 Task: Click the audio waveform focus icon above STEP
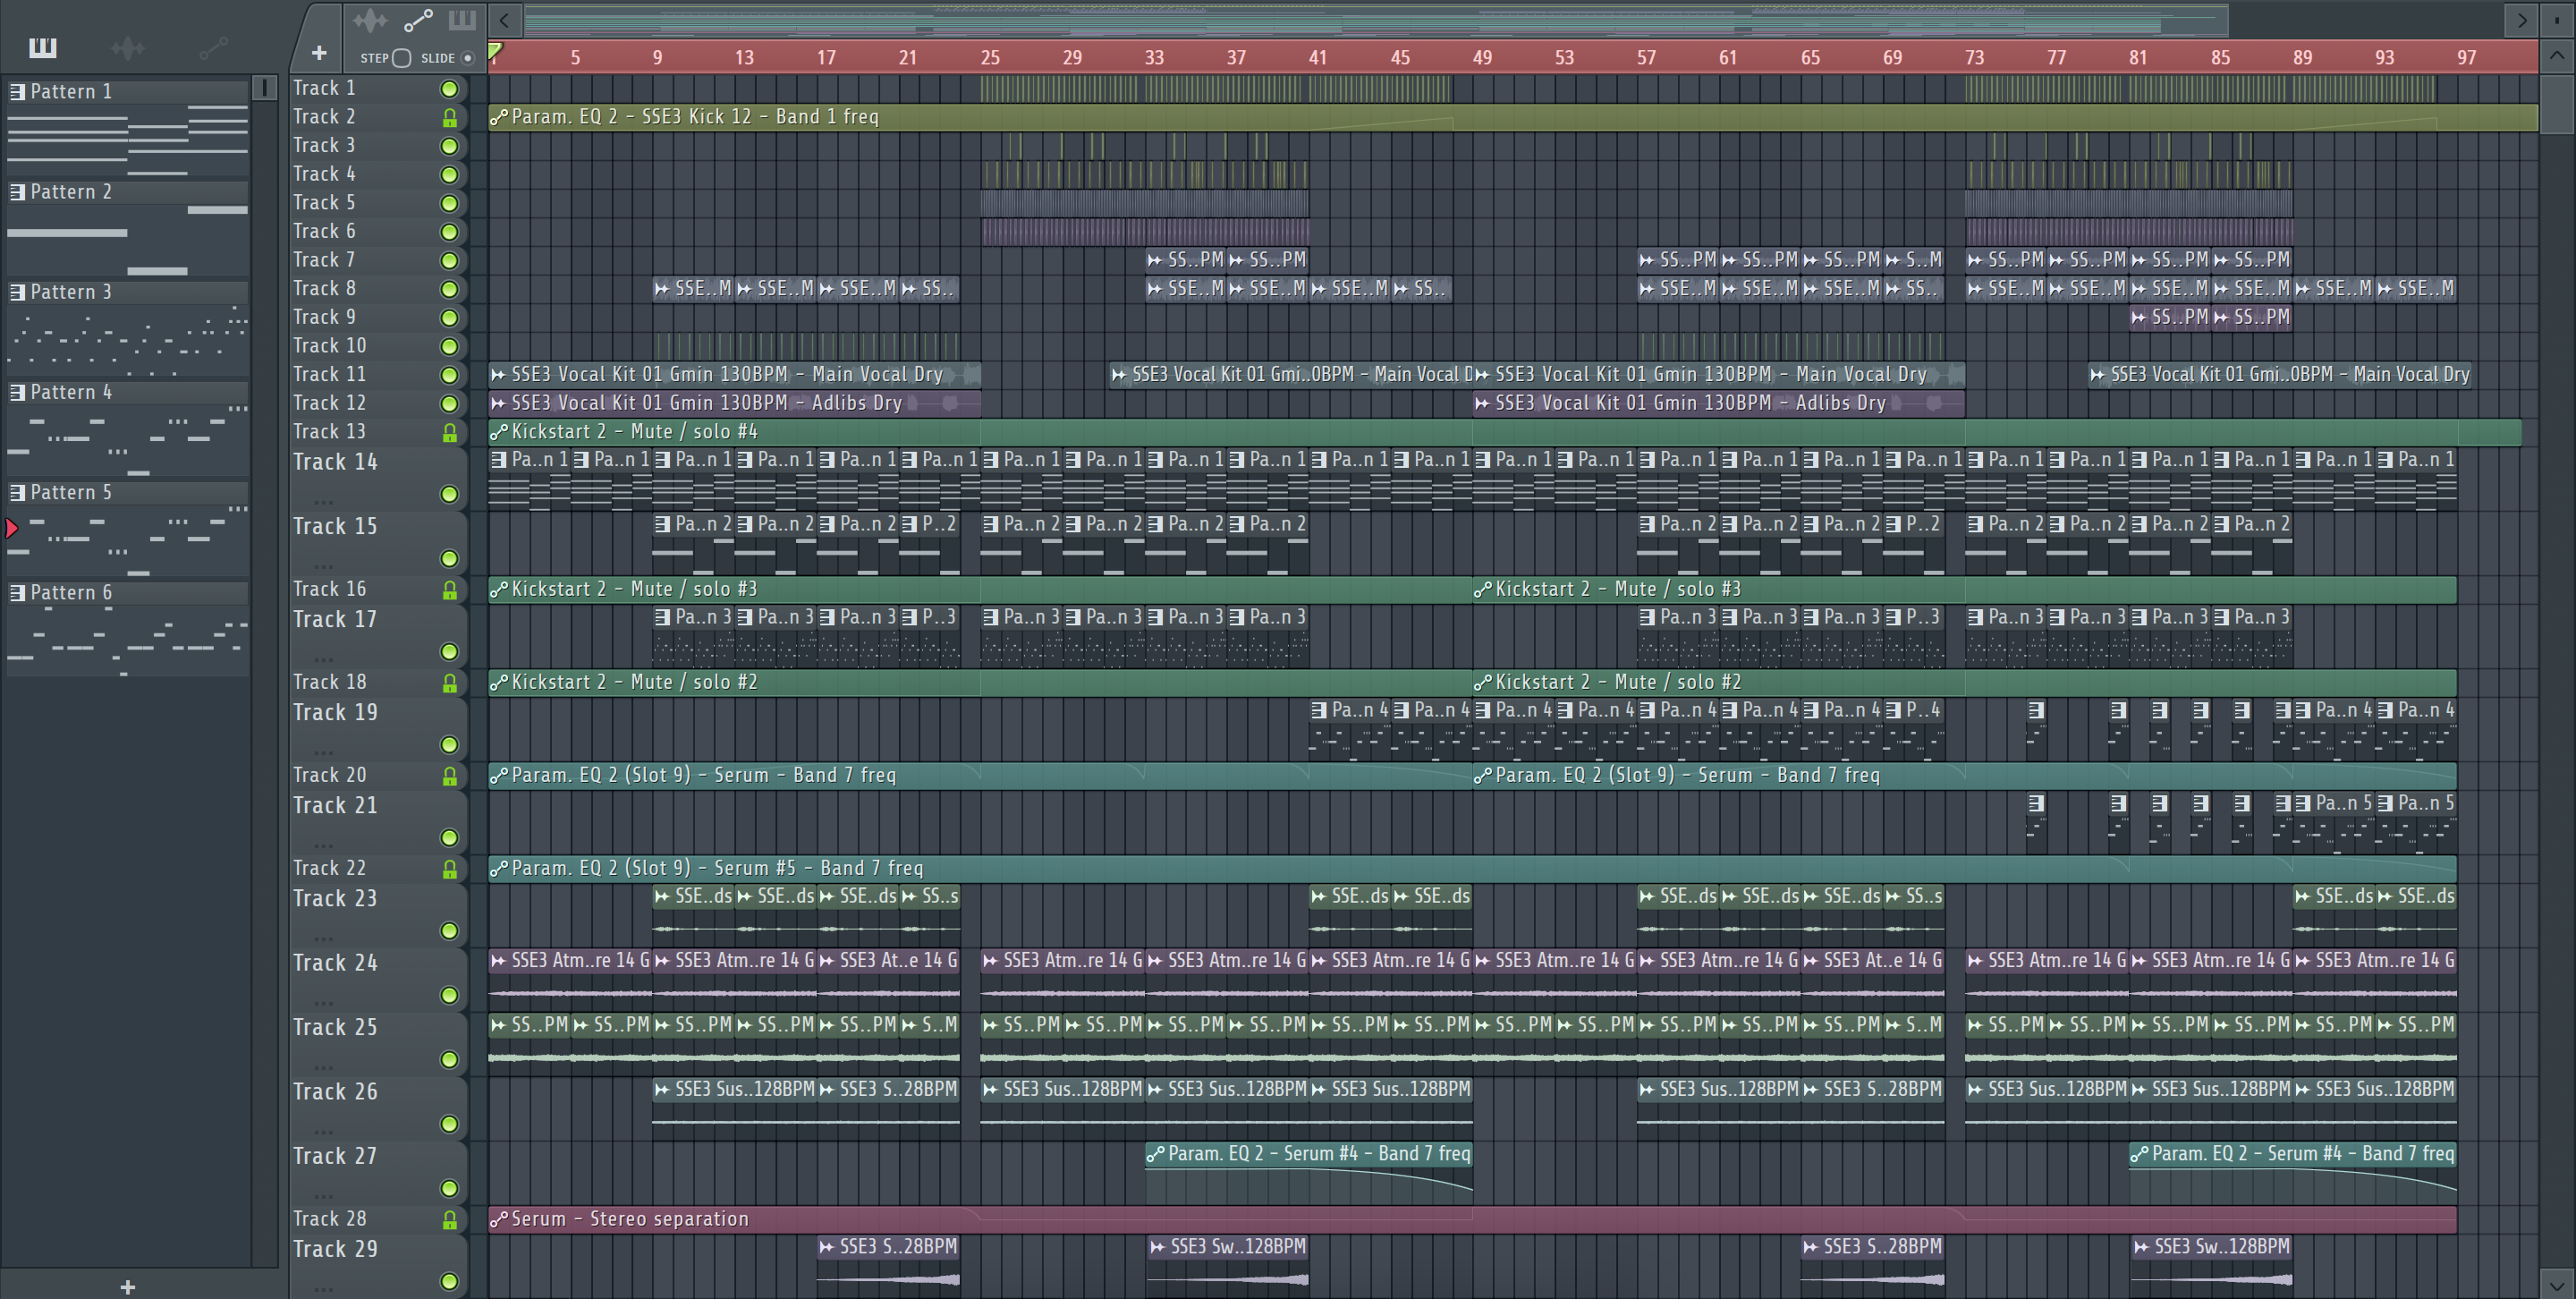click(x=370, y=20)
